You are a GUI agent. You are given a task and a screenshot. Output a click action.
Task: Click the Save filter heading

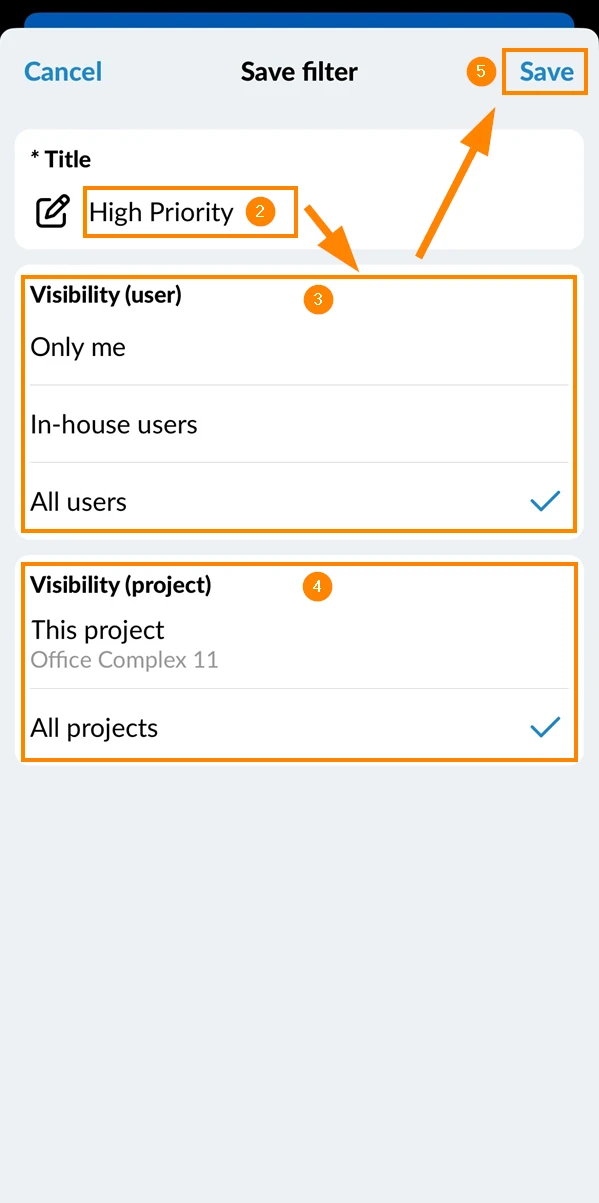(x=299, y=72)
